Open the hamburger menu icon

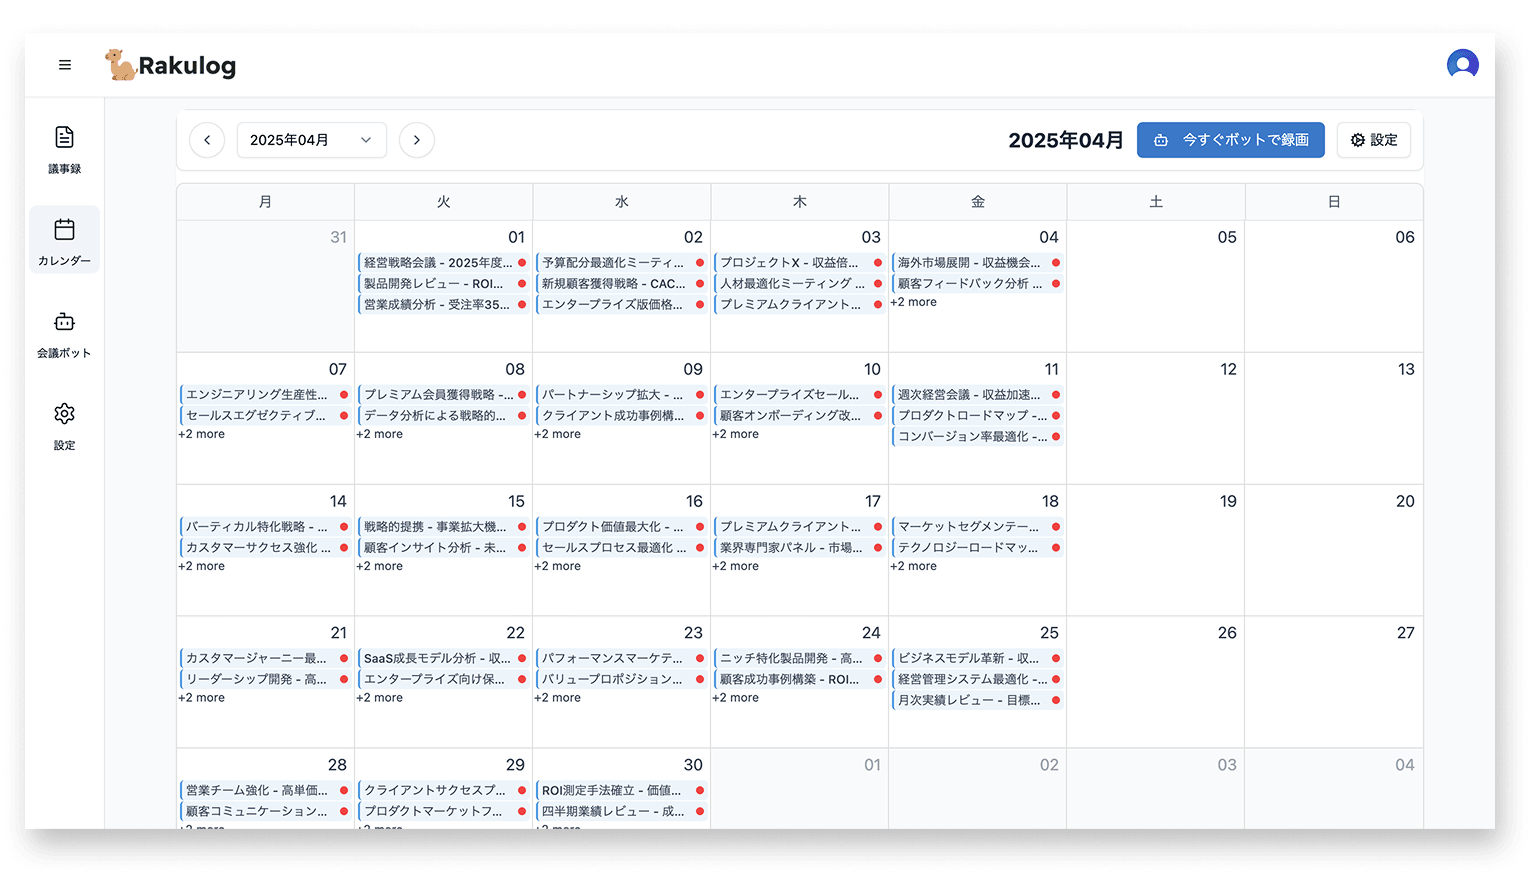[x=65, y=65]
